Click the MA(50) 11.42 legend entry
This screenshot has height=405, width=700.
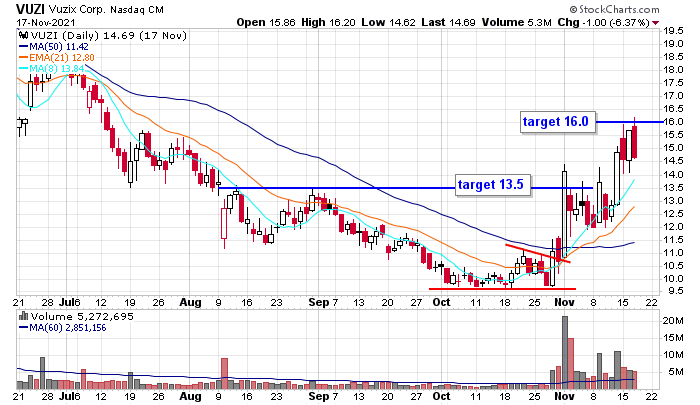click(54, 47)
